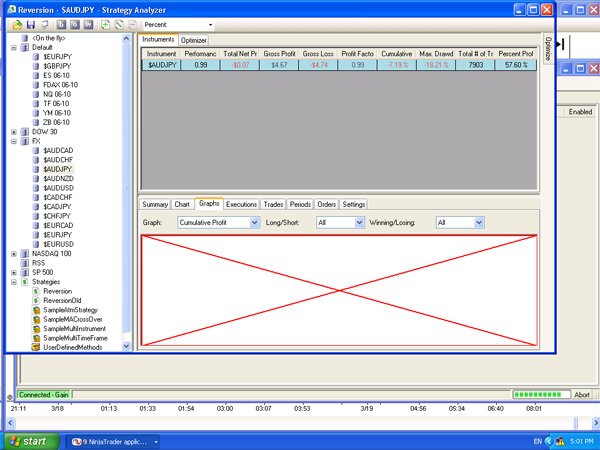Select $EURUSD in the FX tree
This screenshot has height=450, width=600.
coord(58,244)
